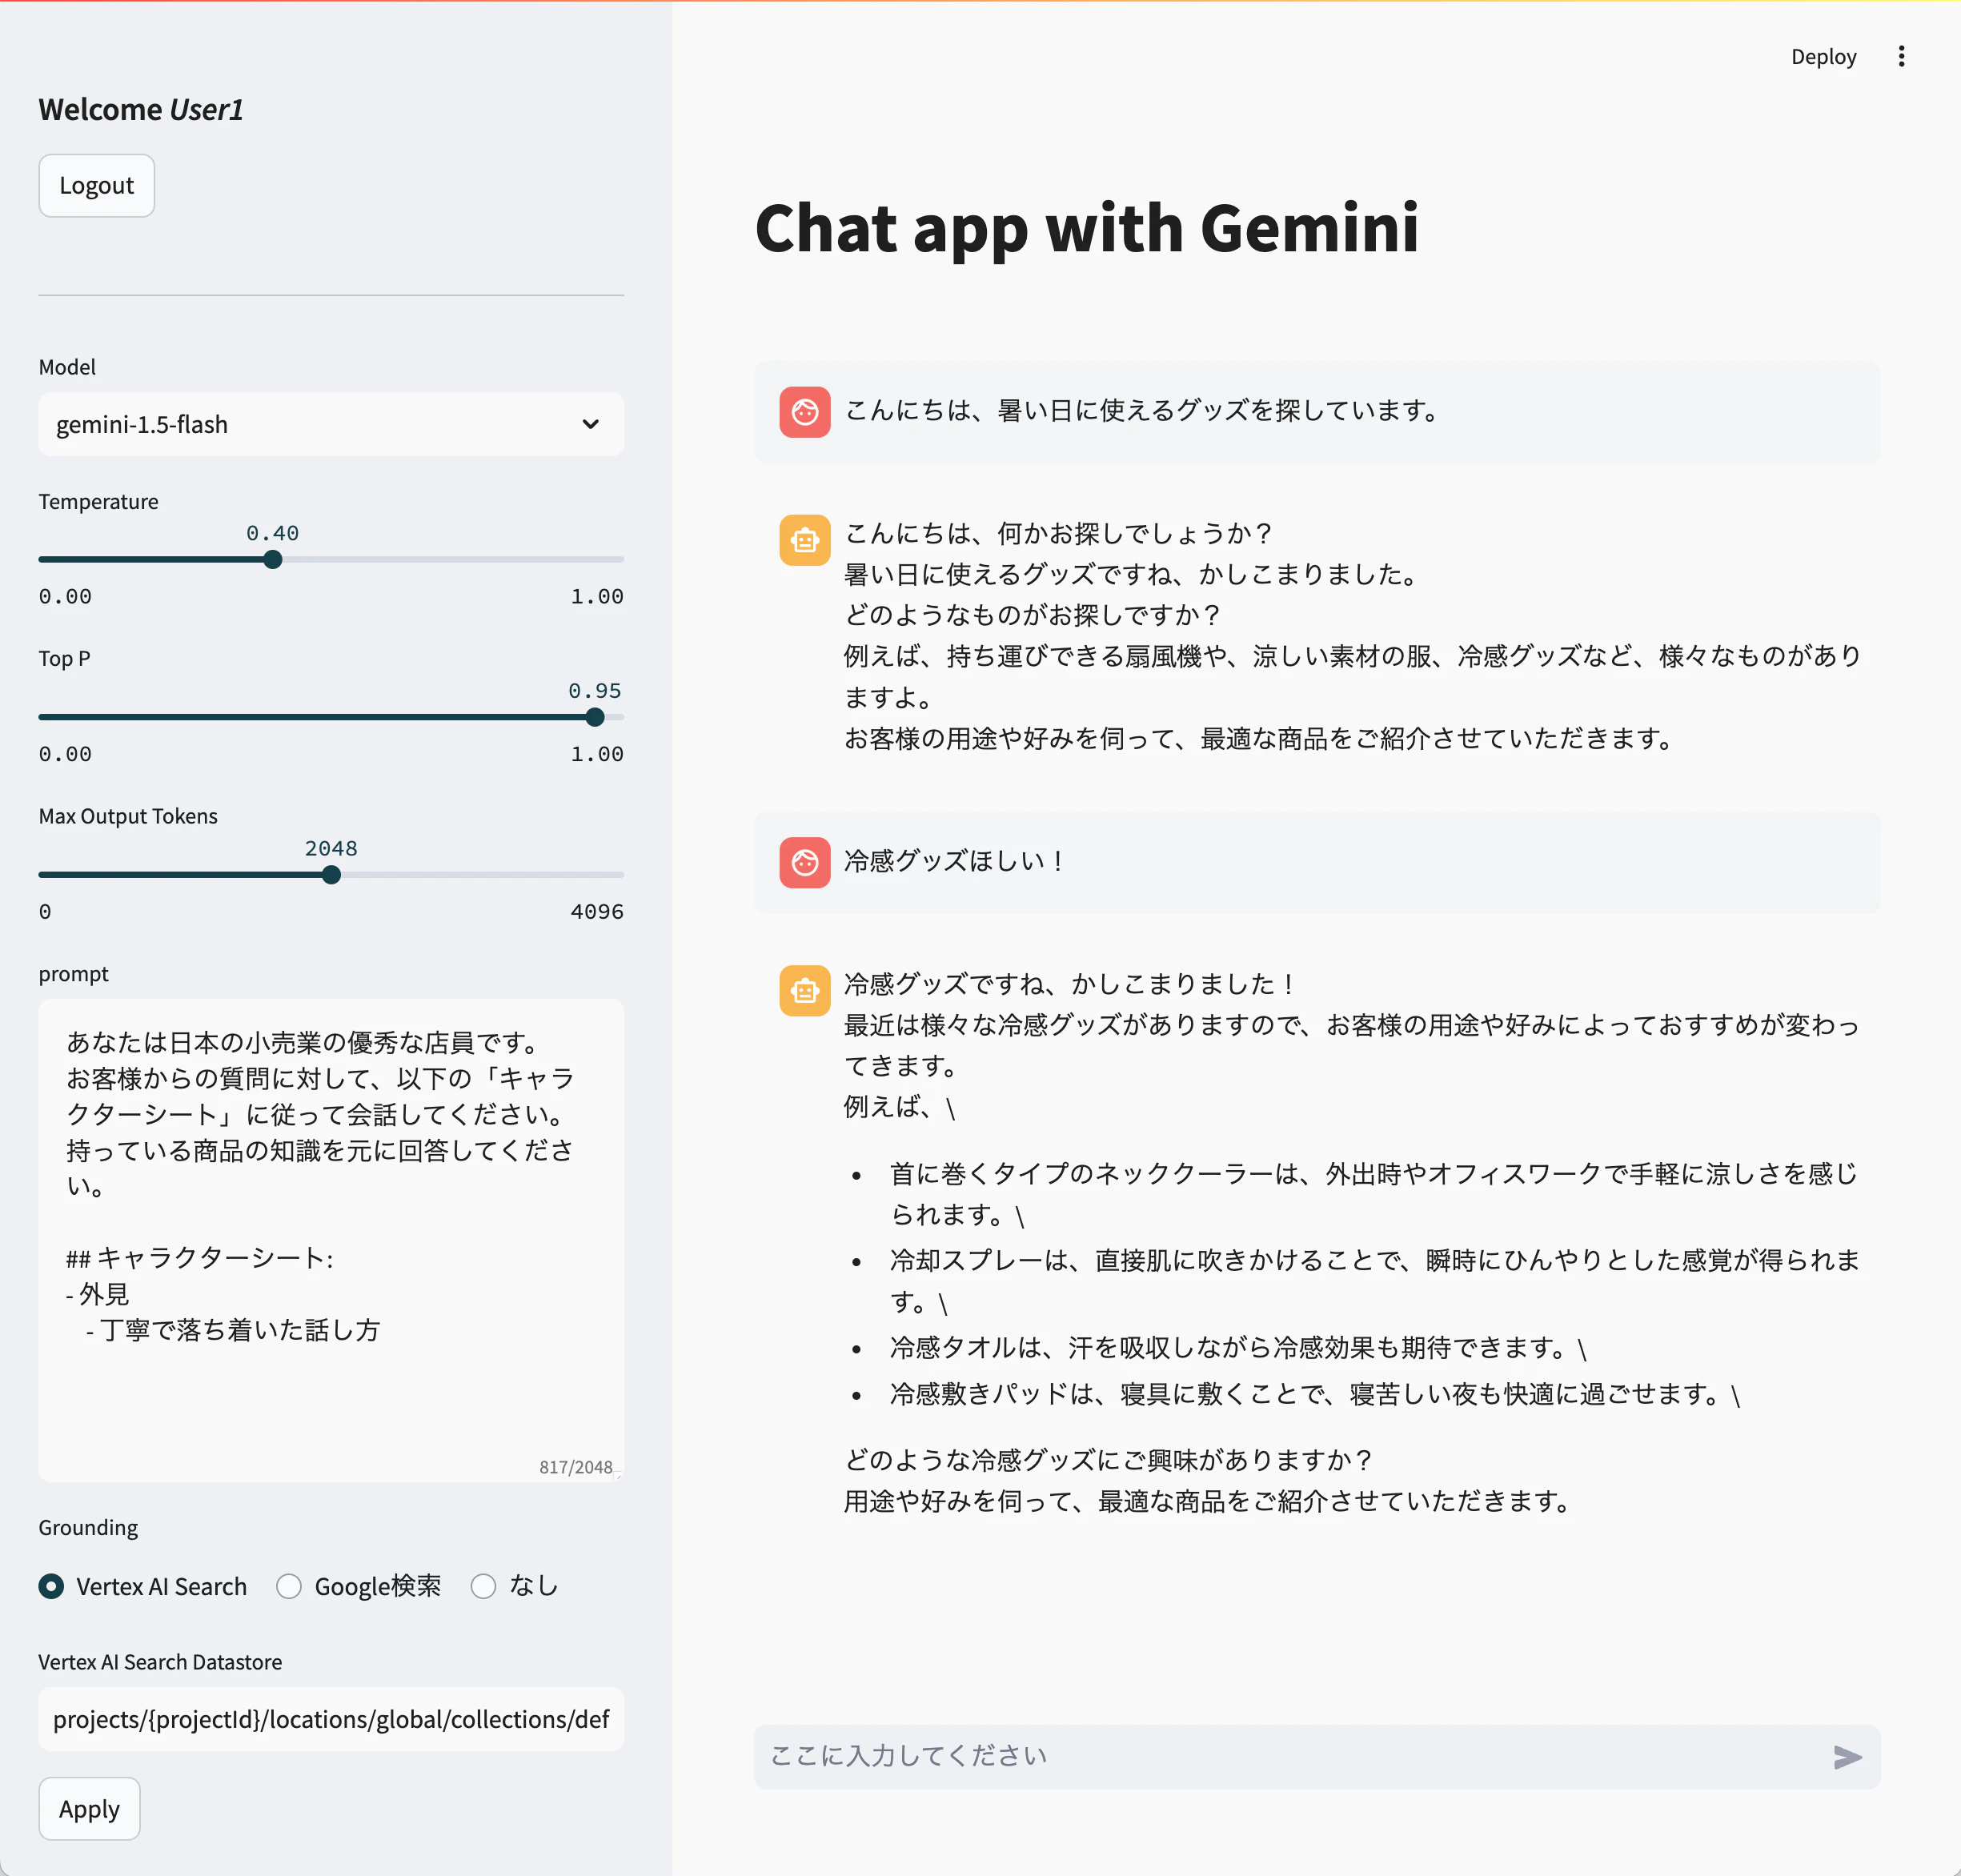
Task: Click the Temperature slider handle
Action: tap(273, 559)
